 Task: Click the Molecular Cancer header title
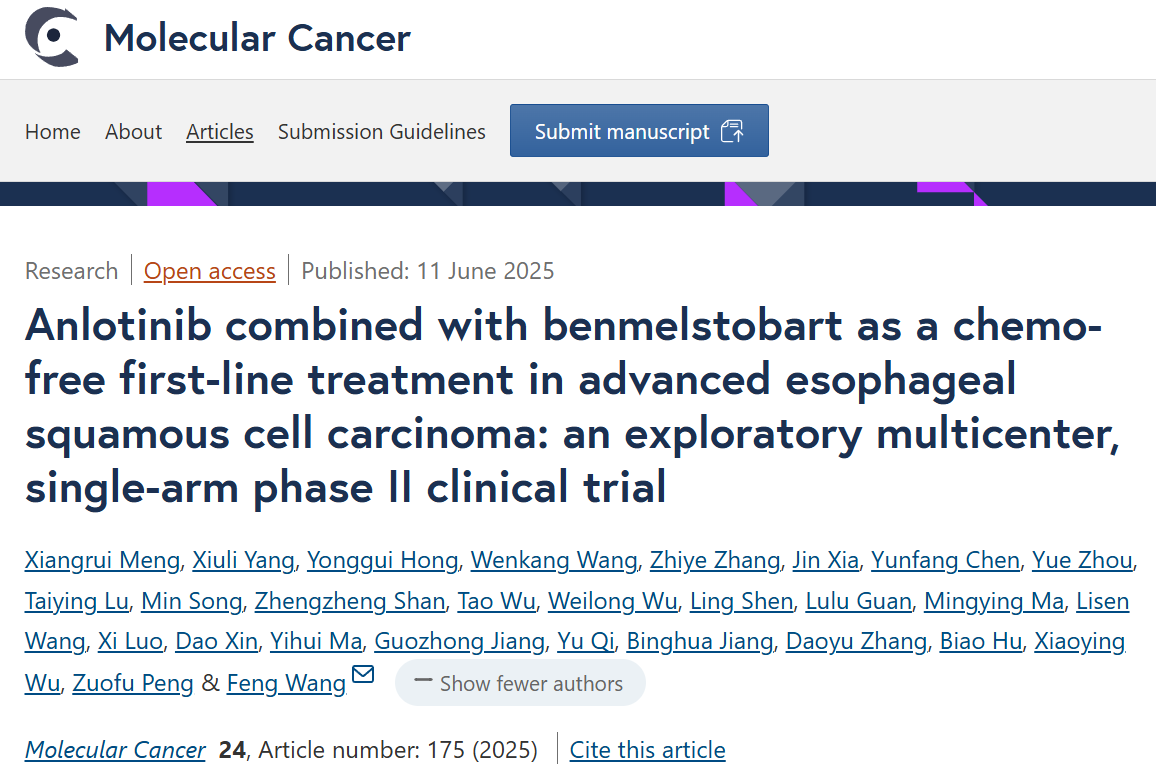pos(257,38)
